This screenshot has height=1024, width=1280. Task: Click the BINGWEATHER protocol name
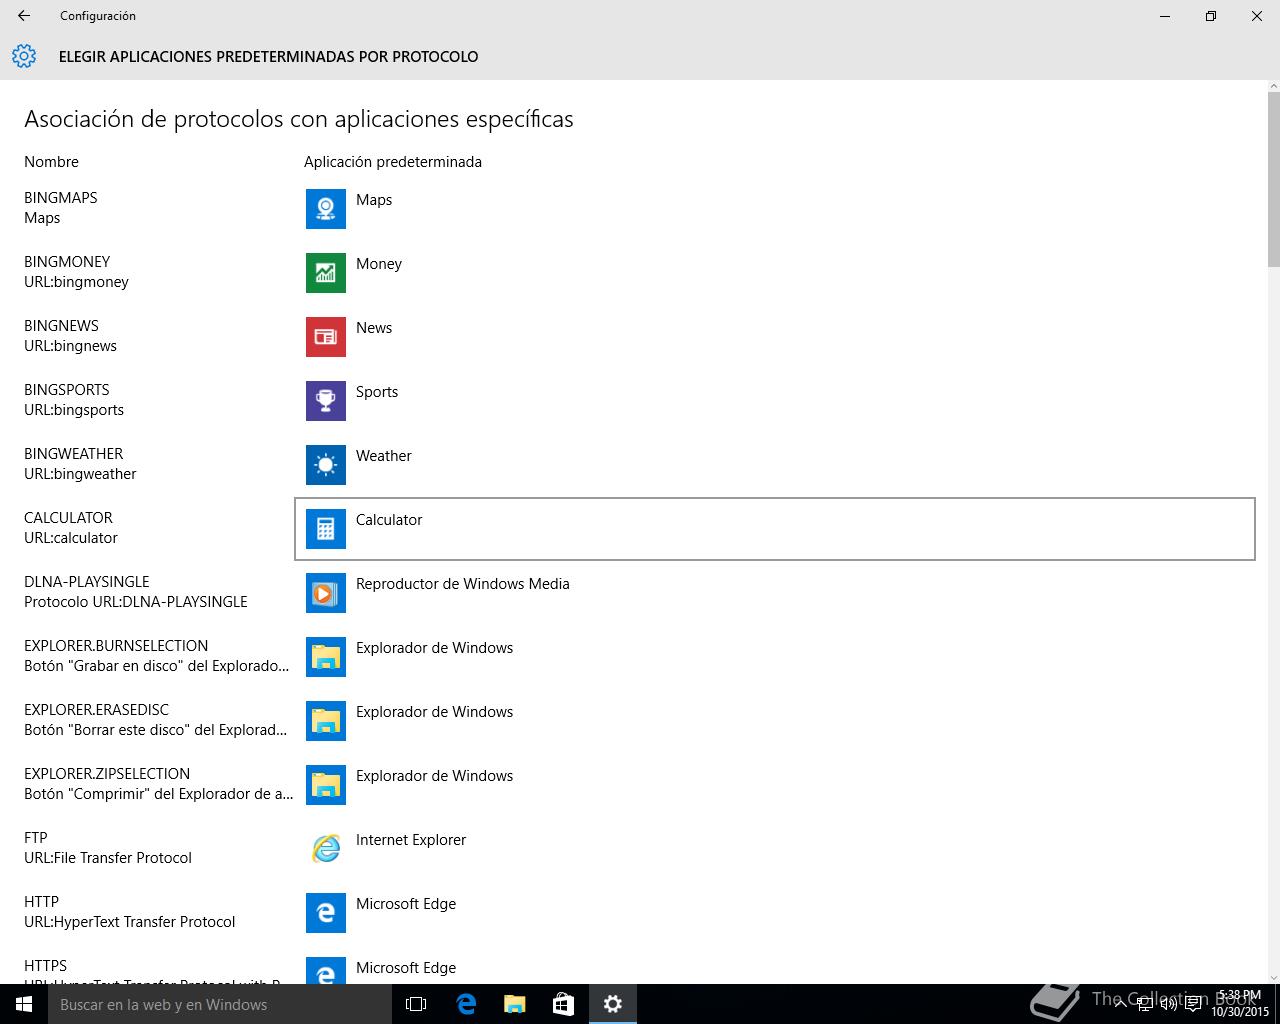[74, 454]
